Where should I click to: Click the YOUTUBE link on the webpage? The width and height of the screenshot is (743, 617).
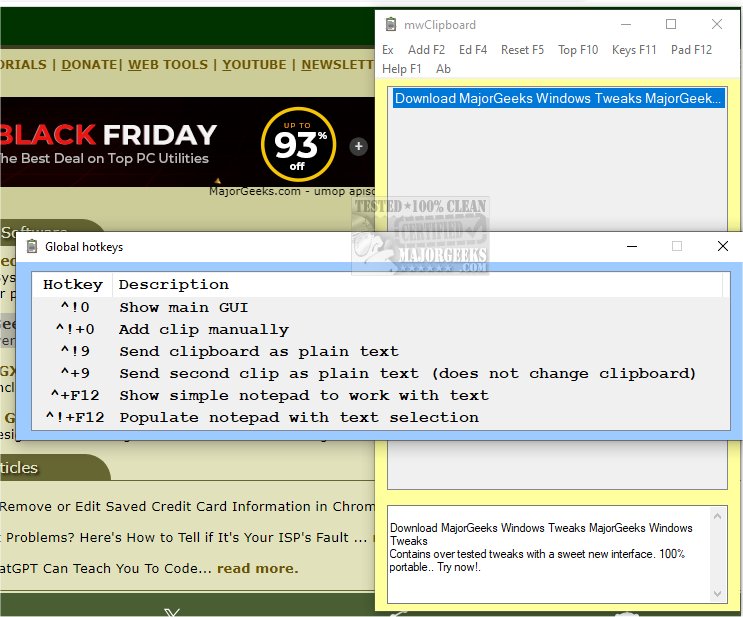pyautogui.click(x=254, y=64)
